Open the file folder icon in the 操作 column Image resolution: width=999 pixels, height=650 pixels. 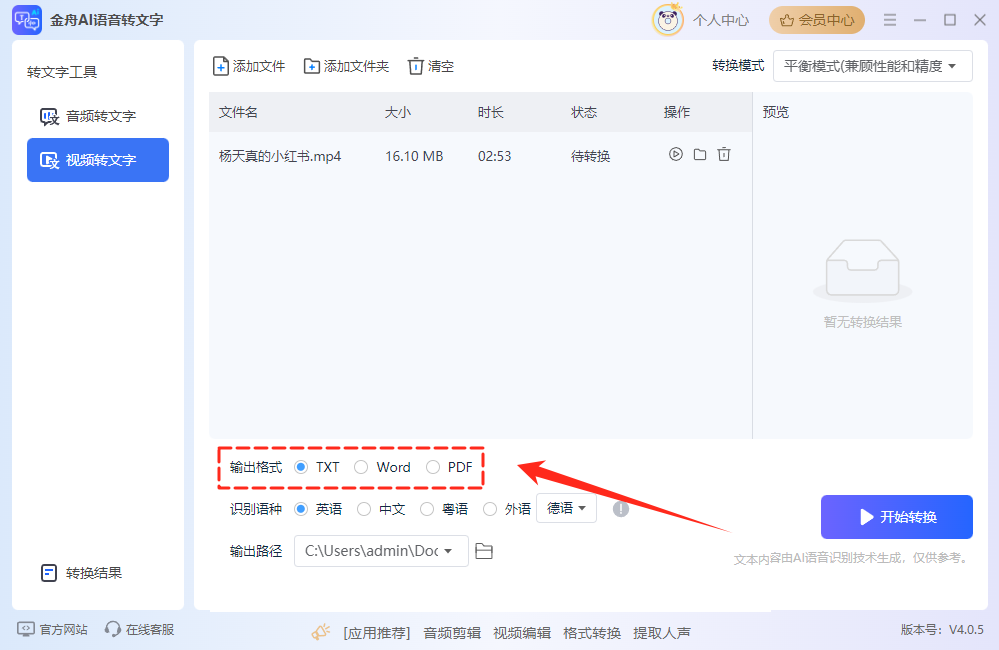[700, 155]
